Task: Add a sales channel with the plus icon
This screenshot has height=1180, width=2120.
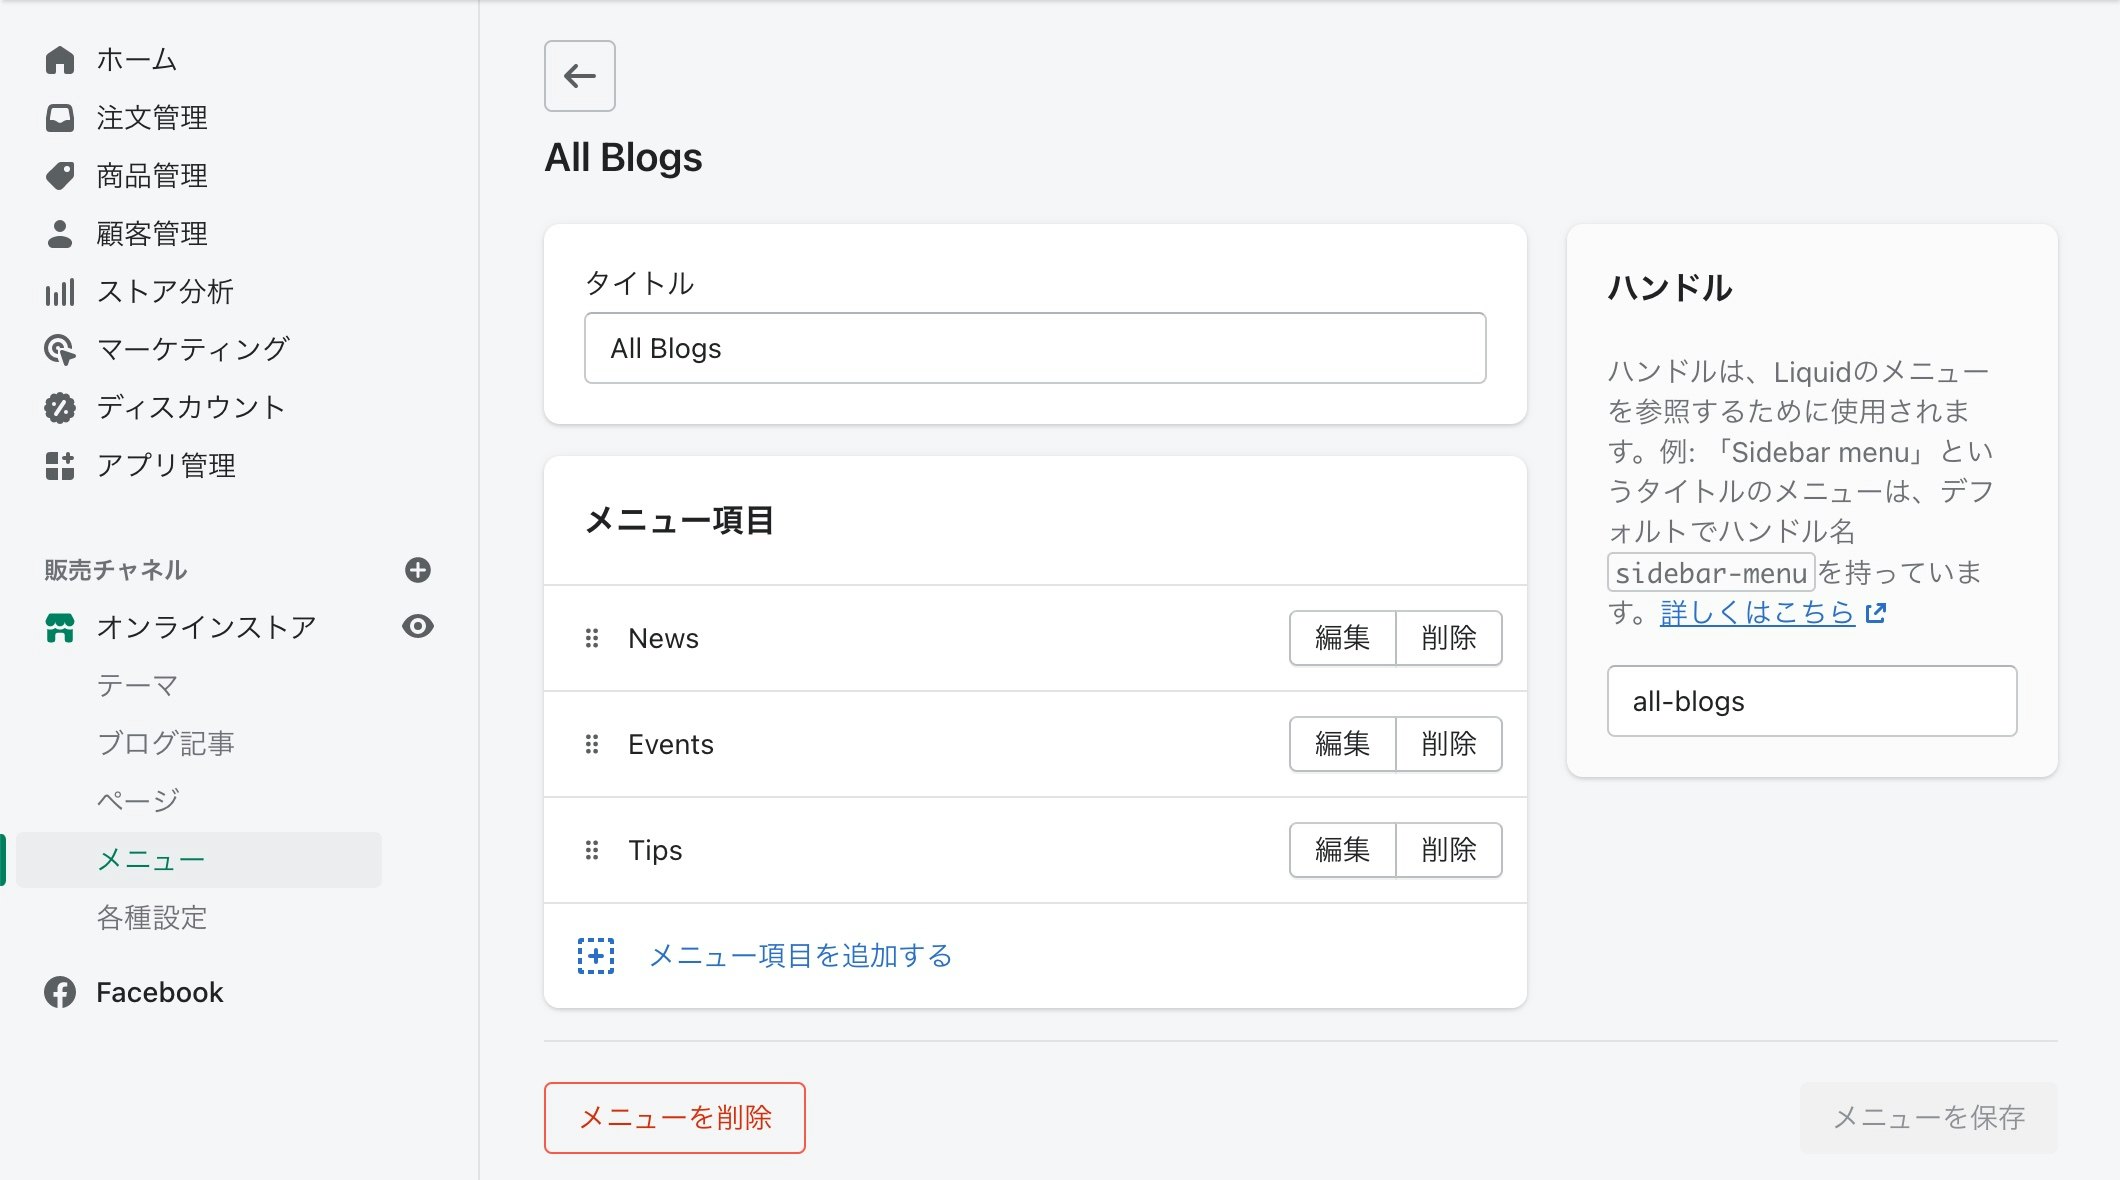Action: pos(418,570)
